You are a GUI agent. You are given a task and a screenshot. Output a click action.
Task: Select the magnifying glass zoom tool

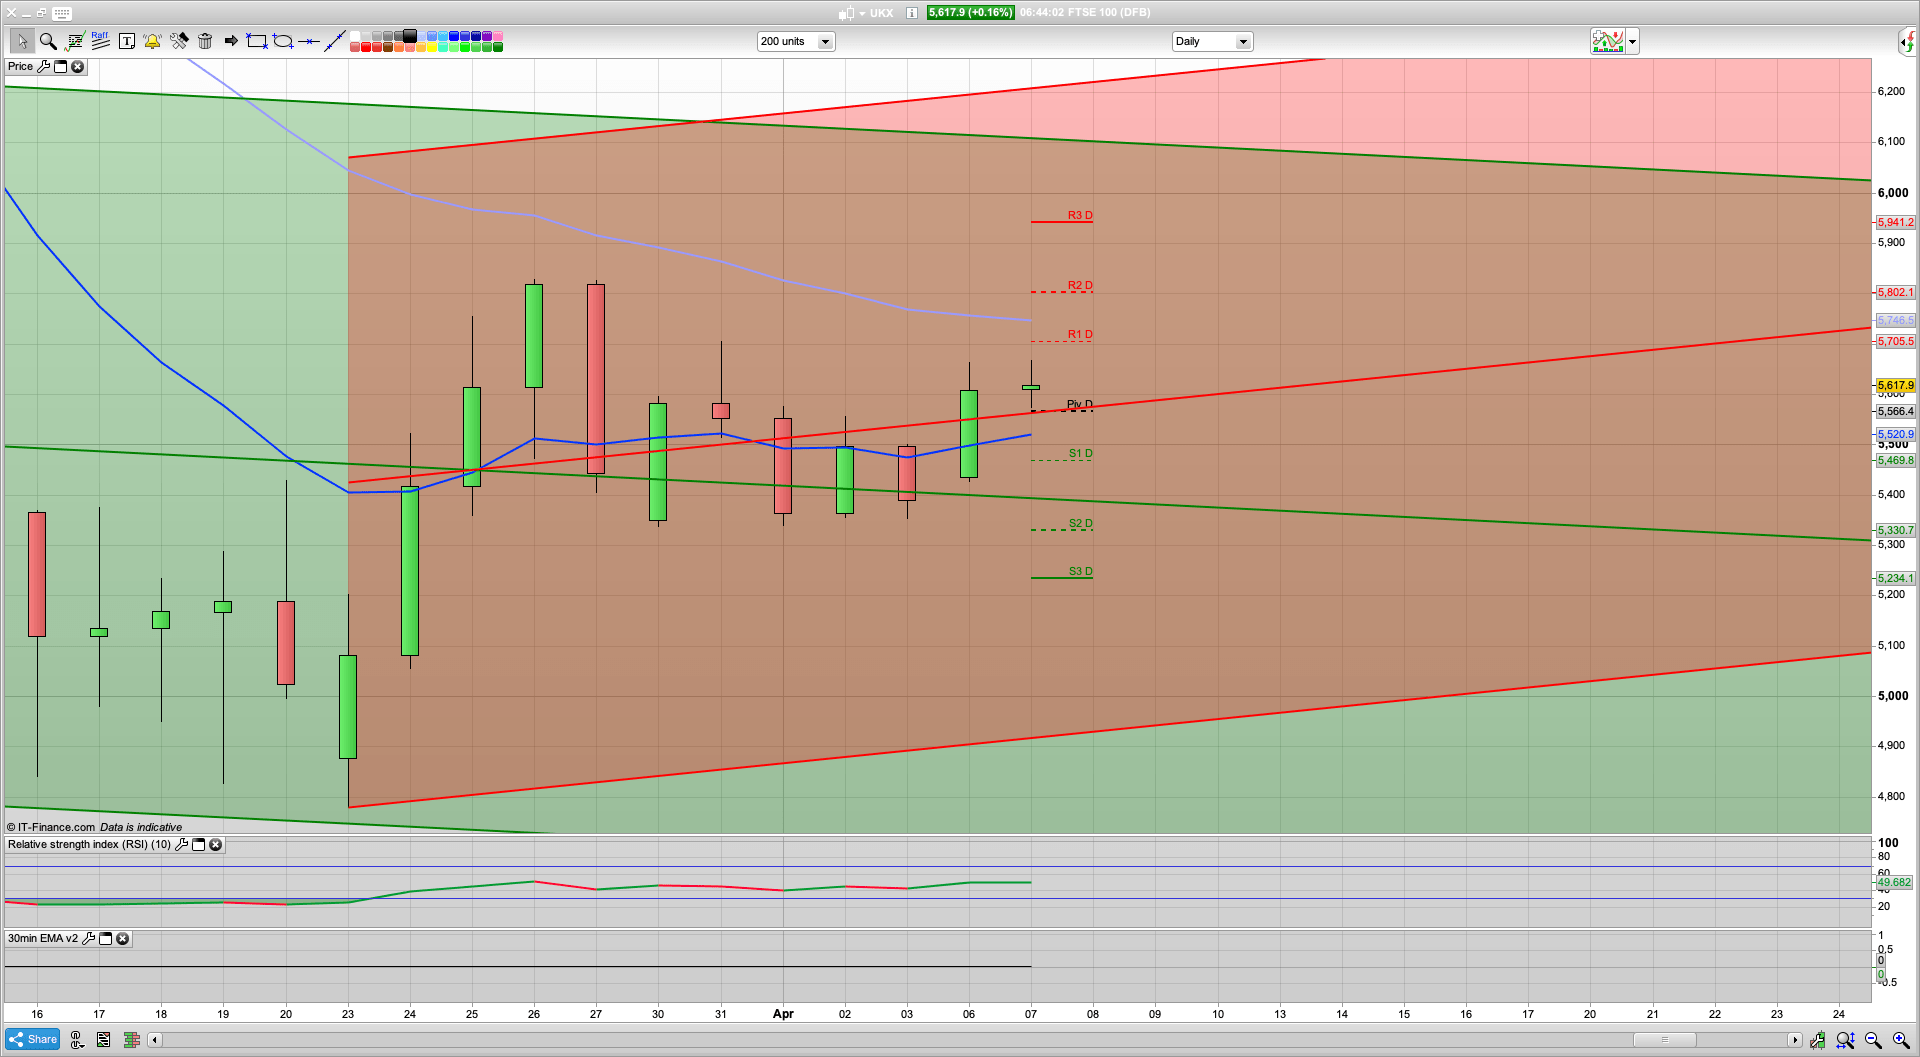pos(48,41)
